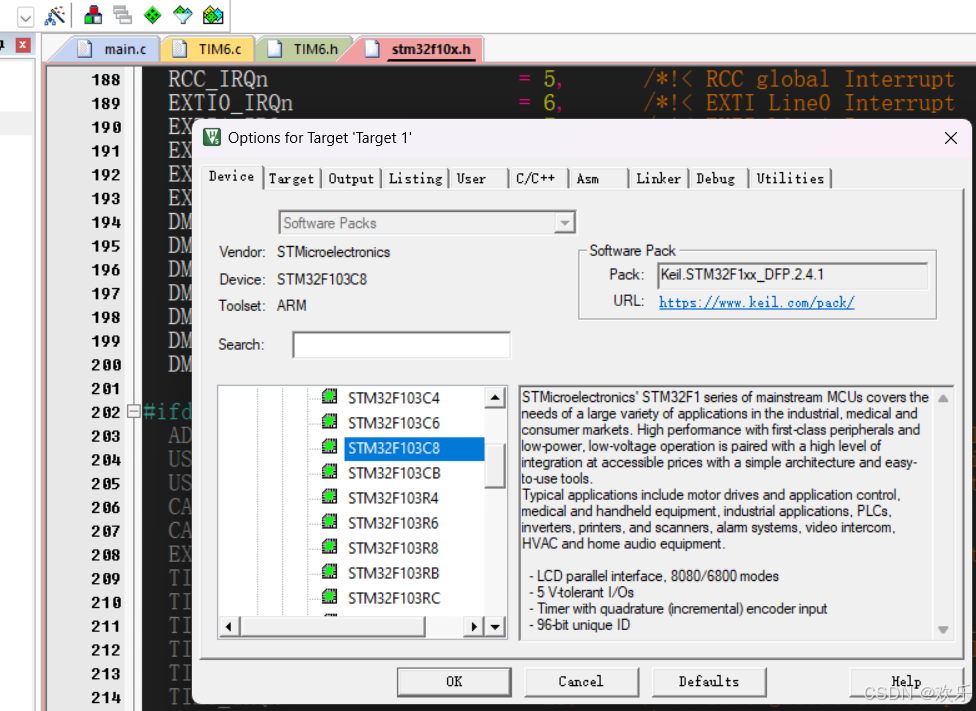Screen dimensions: 976x711
Task: Click the chip icon next to STM32F103CB
Action: [x=329, y=472]
